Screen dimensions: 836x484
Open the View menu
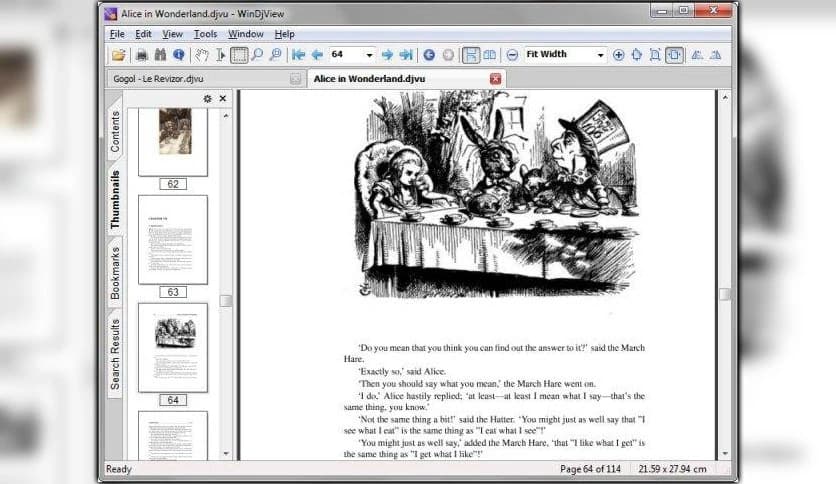pos(172,34)
